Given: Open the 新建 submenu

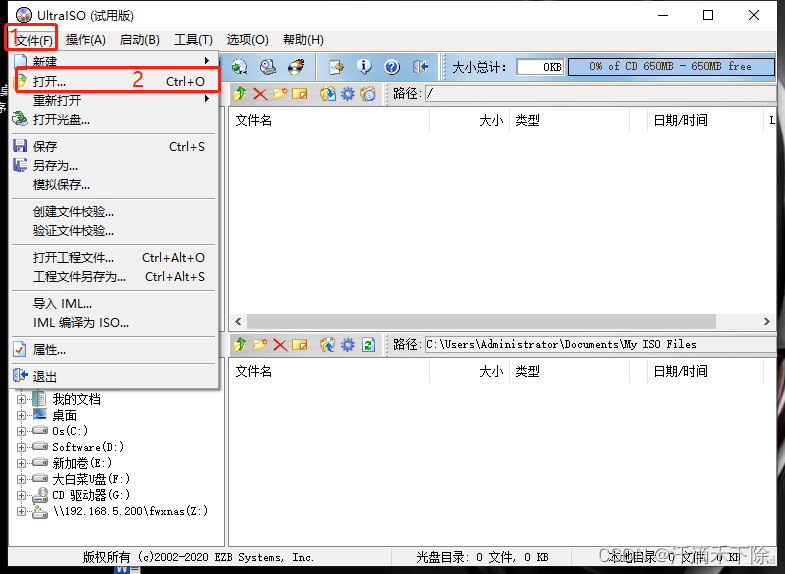Looking at the screenshot, I should pyautogui.click(x=114, y=61).
